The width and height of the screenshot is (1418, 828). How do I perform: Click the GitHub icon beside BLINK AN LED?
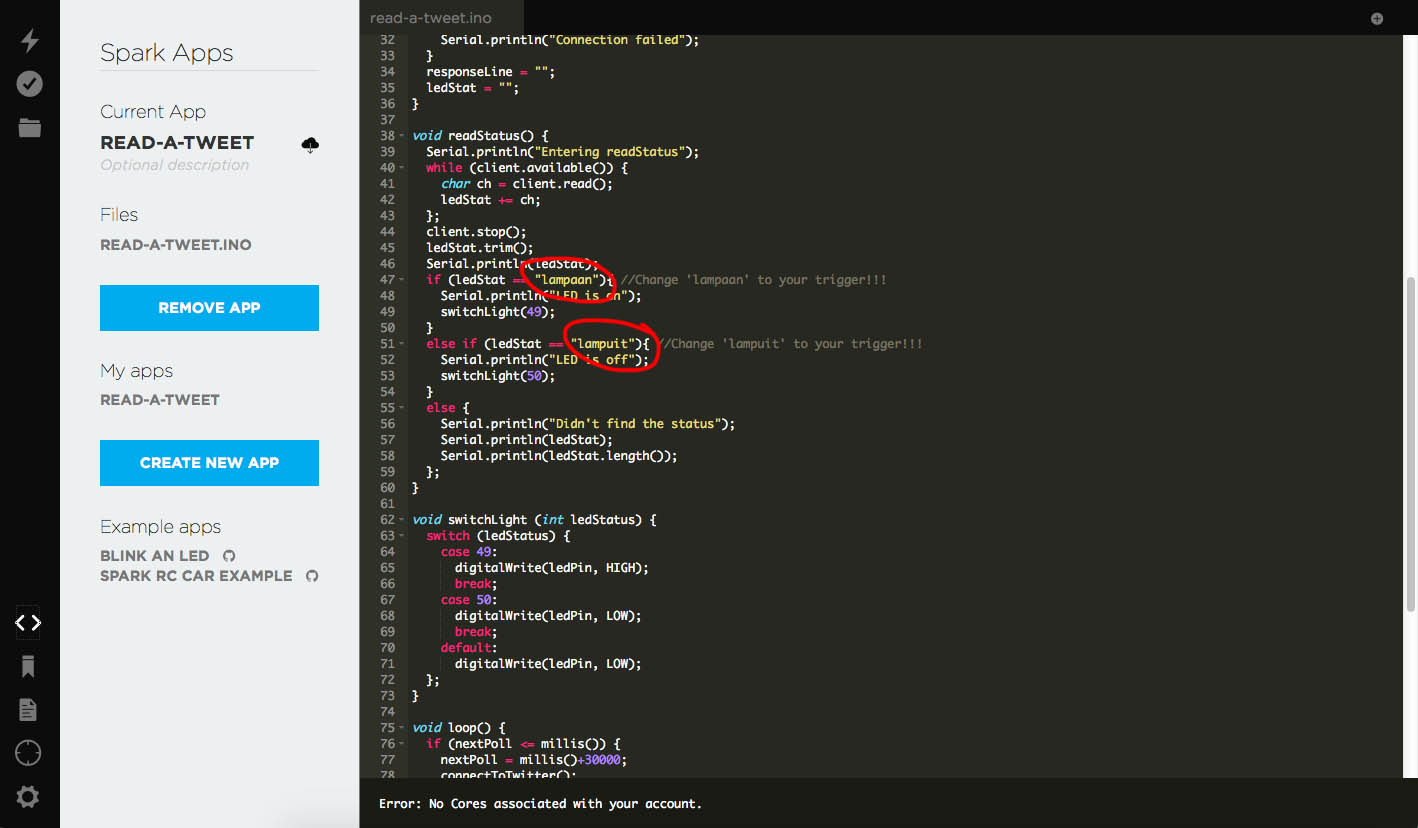(229, 555)
